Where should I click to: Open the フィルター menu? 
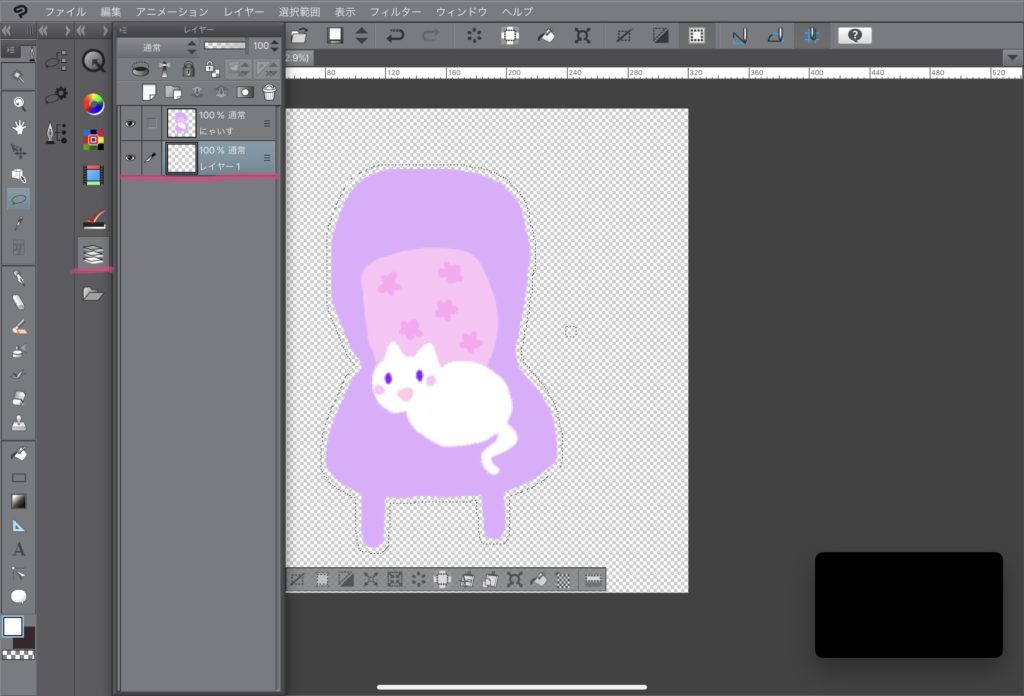click(x=395, y=11)
